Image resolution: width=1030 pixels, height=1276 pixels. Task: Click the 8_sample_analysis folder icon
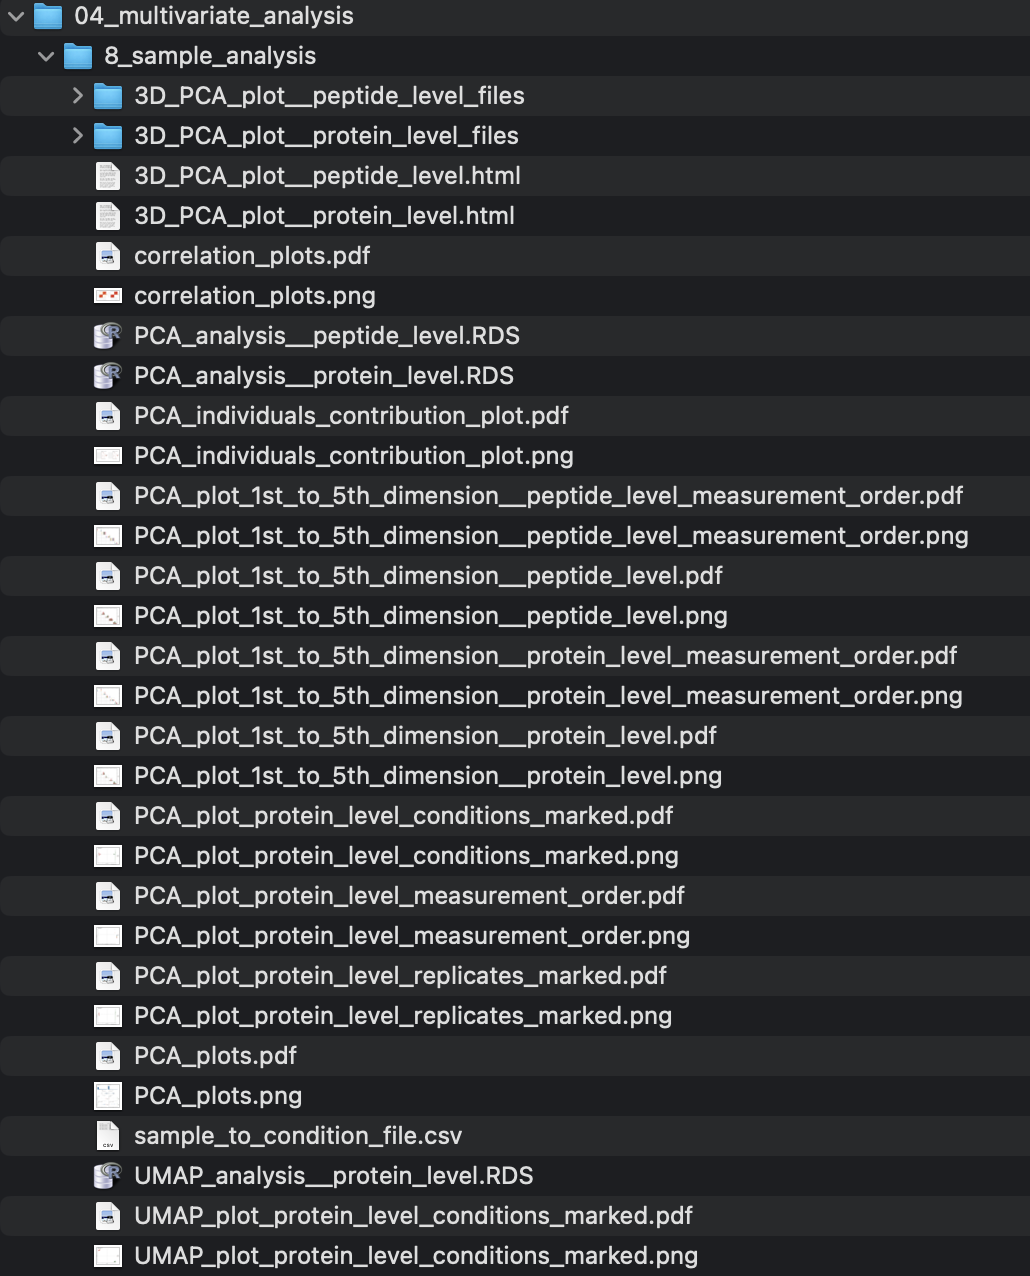(78, 56)
